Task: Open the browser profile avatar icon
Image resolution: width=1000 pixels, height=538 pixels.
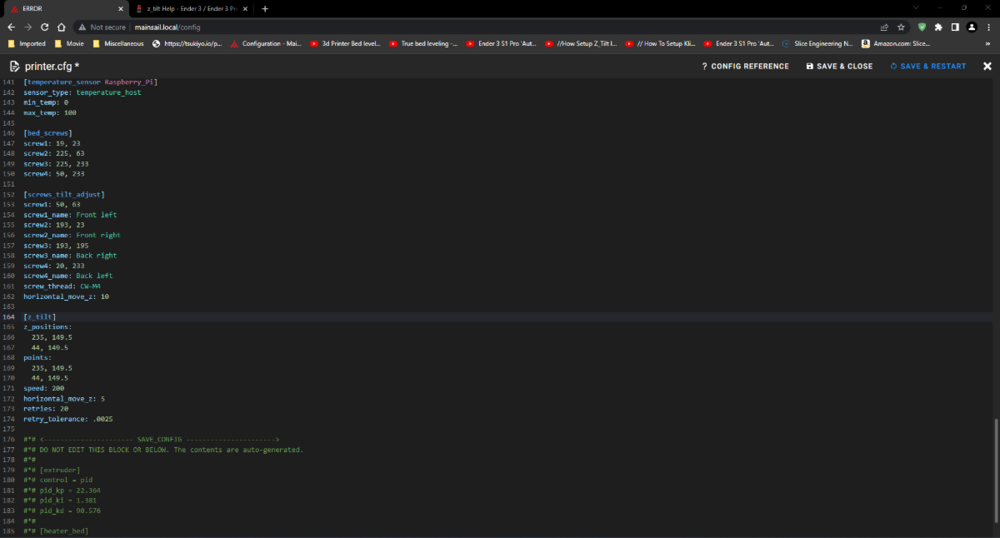Action: point(971,27)
